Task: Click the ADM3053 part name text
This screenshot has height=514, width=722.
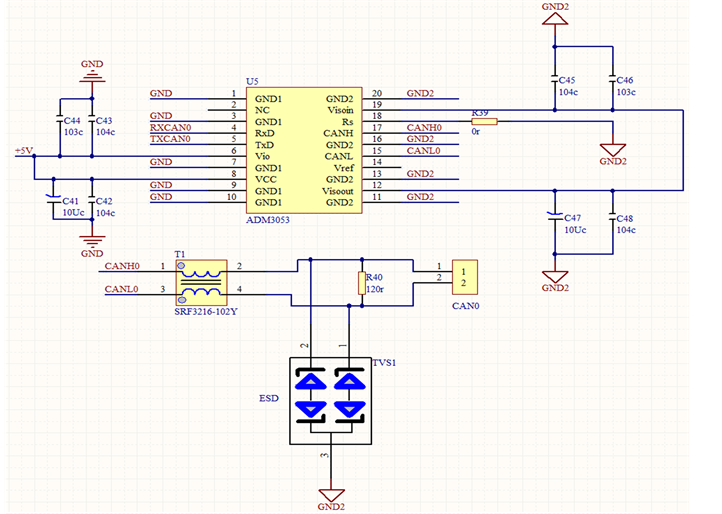Action: [268, 218]
